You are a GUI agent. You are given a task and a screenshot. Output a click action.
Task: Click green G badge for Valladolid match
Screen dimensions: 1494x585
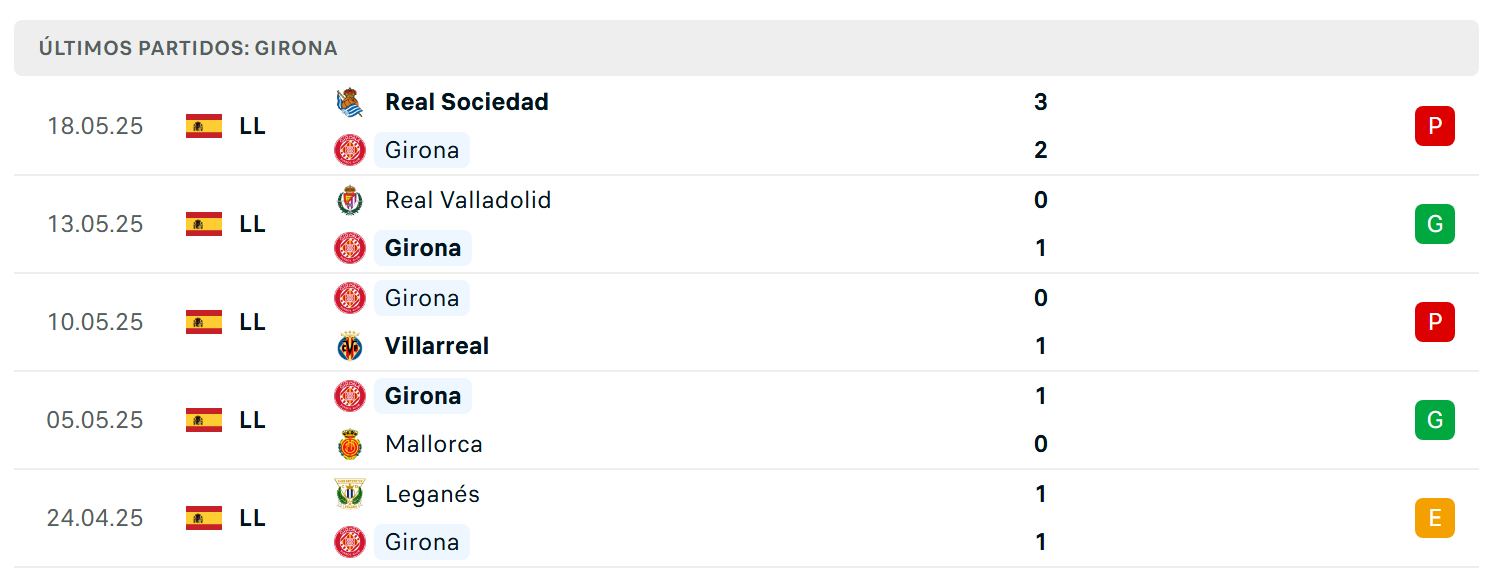(1435, 224)
